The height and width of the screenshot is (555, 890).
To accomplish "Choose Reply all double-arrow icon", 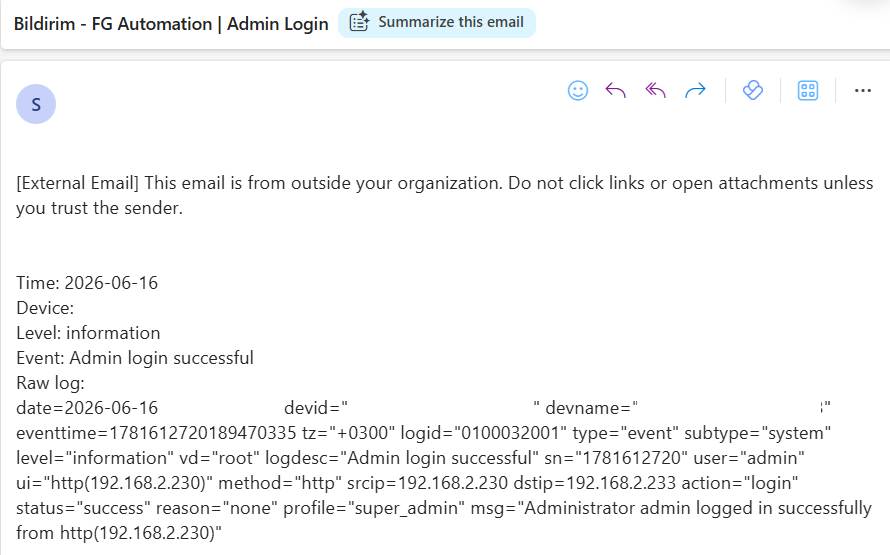I will [x=655, y=90].
